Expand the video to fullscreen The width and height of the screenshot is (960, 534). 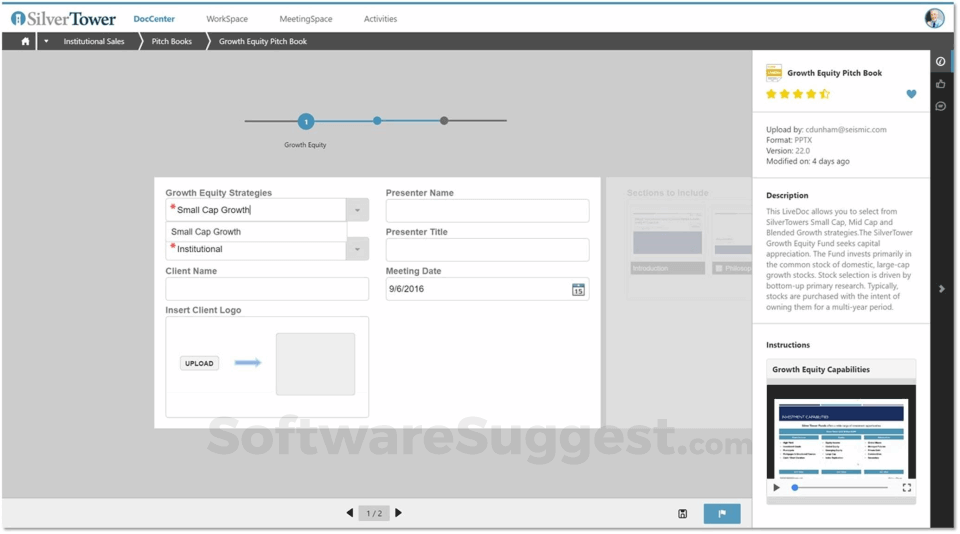pyautogui.click(x=907, y=487)
